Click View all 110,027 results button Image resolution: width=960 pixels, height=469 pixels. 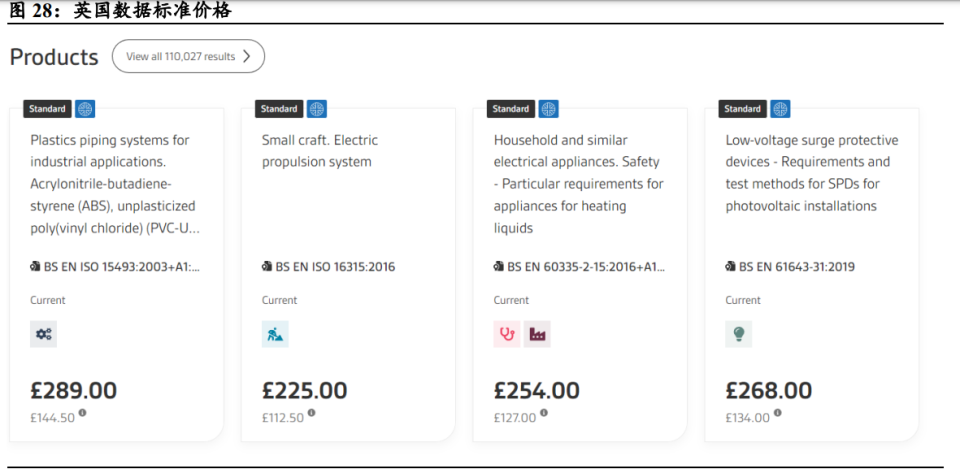click(188, 57)
